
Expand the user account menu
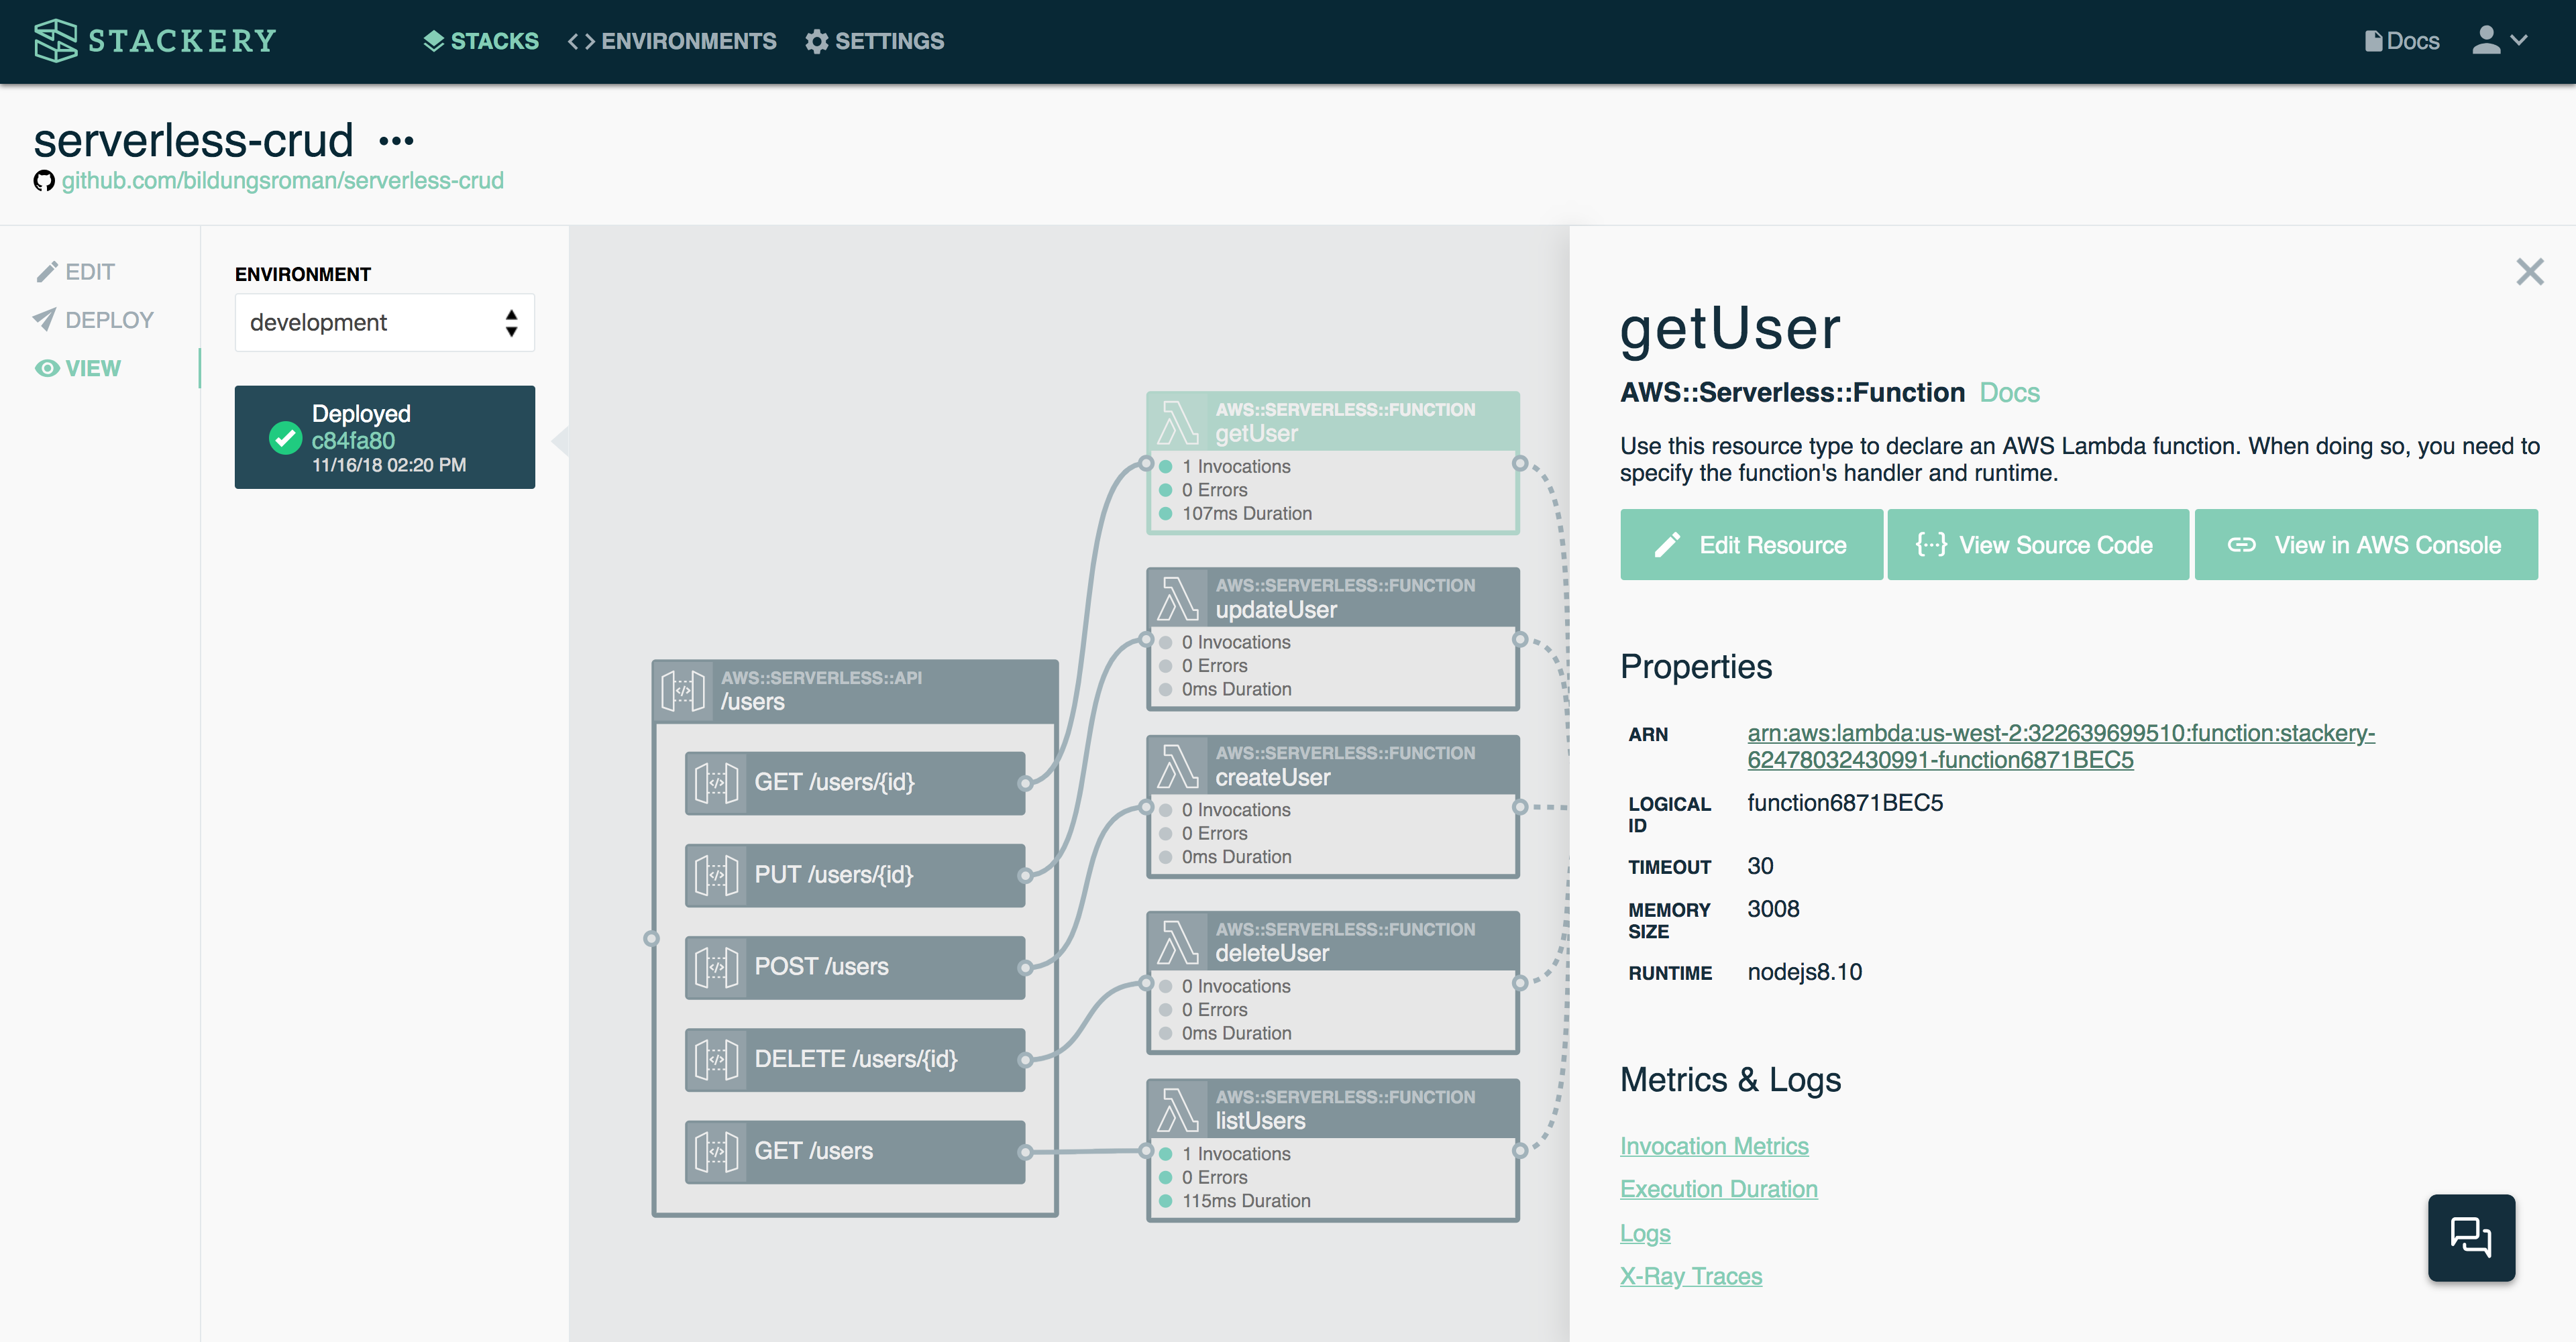(x=2500, y=41)
